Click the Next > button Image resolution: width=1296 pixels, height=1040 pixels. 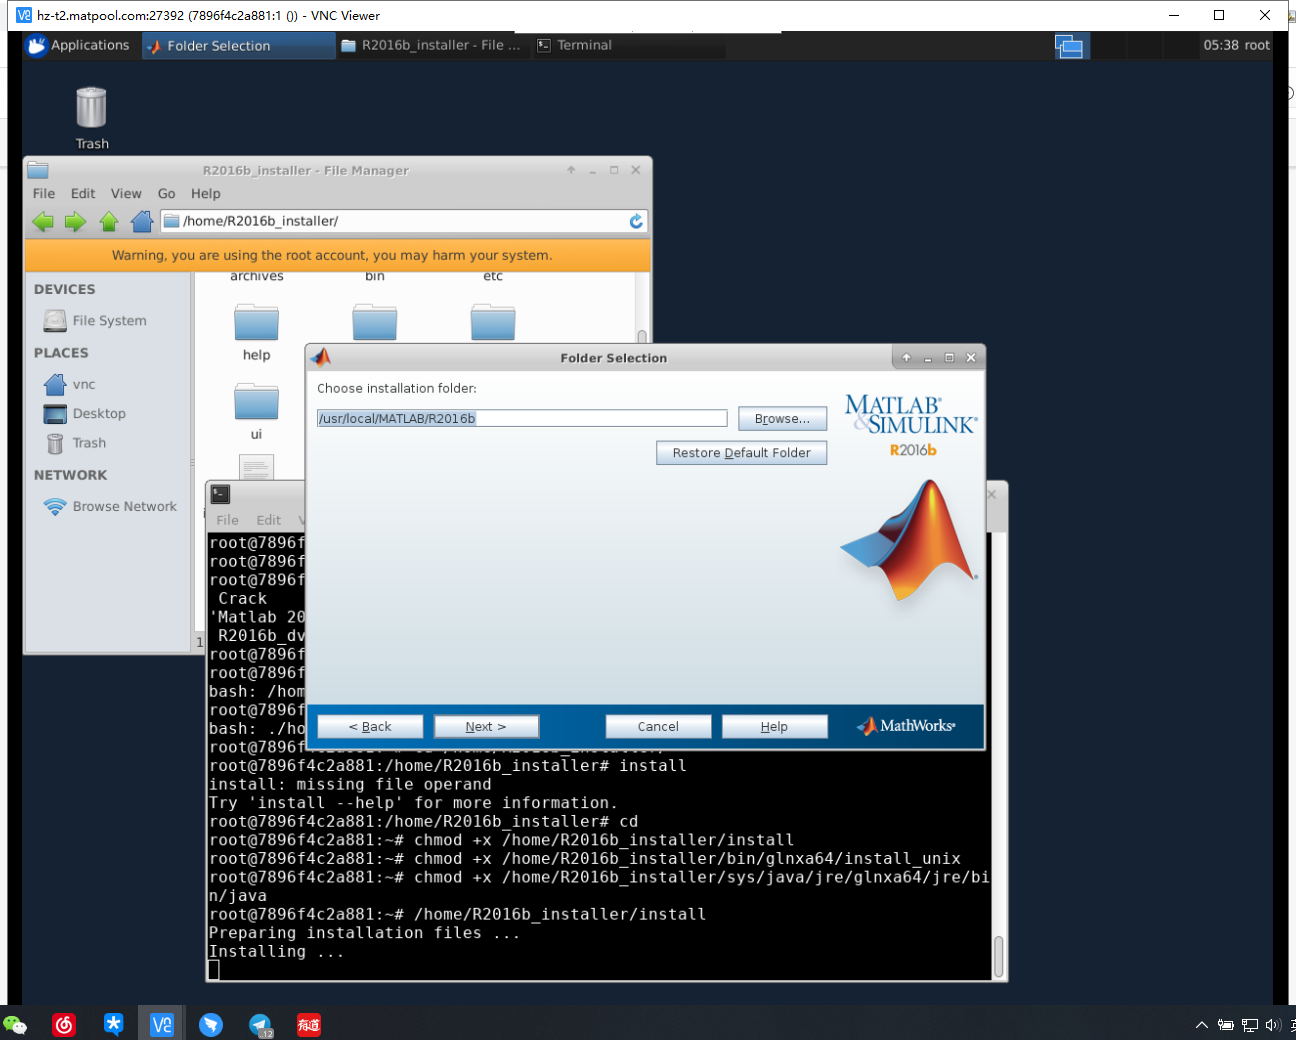pyautogui.click(x=486, y=727)
